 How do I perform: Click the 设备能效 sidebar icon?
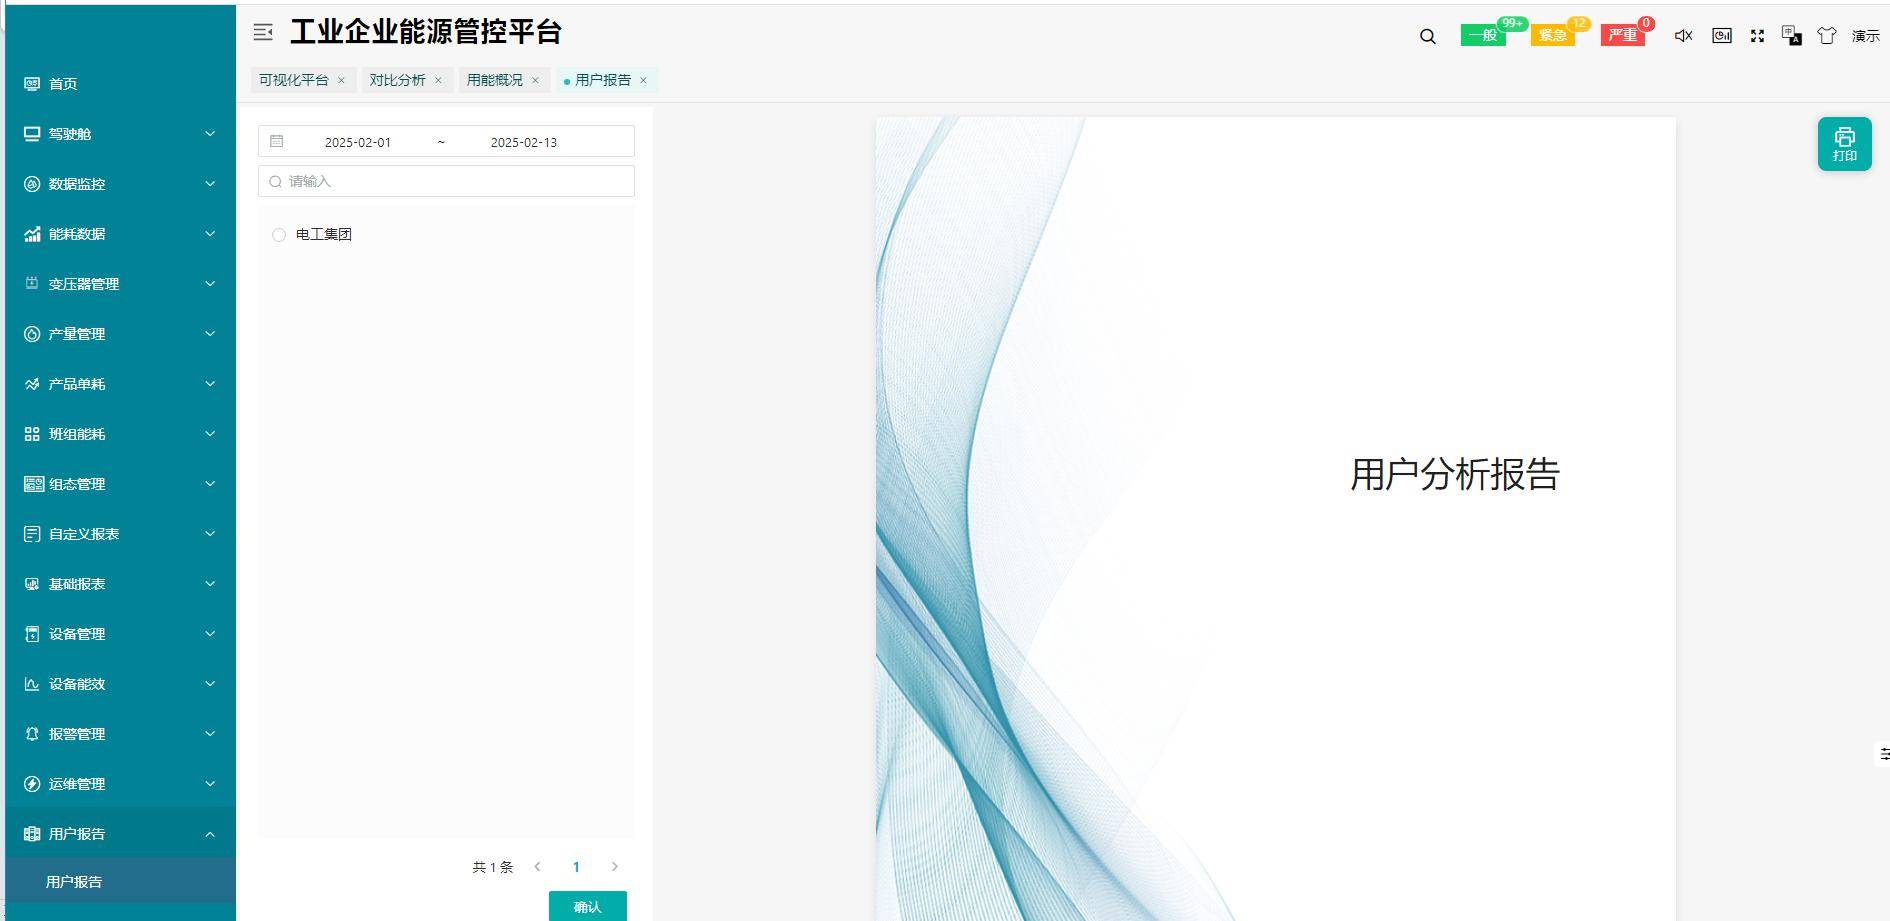pos(32,684)
